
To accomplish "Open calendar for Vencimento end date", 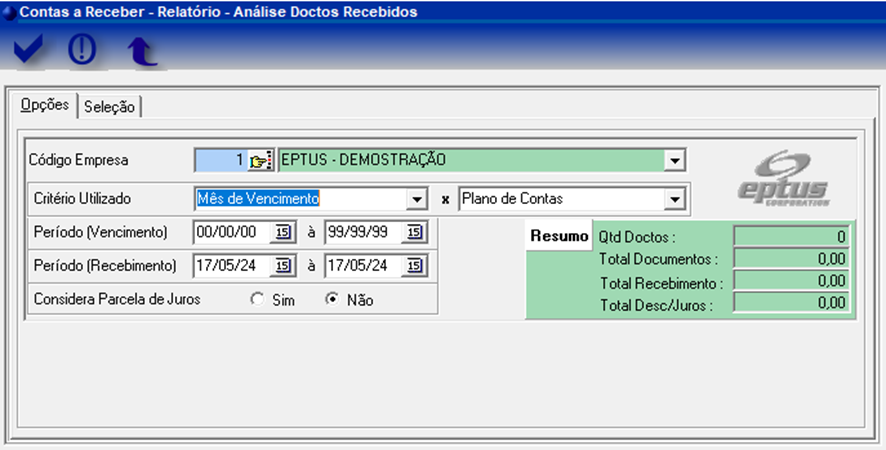I will pos(413,233).
